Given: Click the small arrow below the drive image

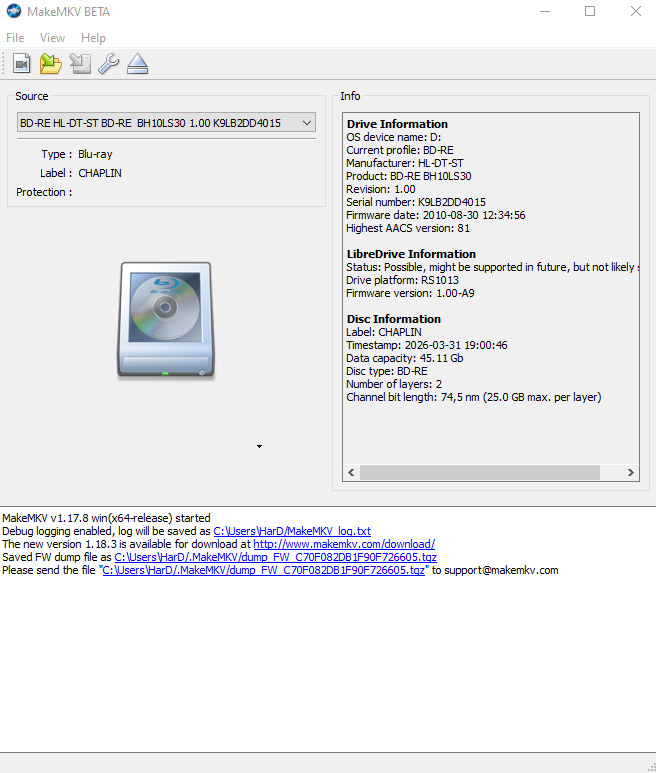Looking at the screenshot, I should pos(260,446).
